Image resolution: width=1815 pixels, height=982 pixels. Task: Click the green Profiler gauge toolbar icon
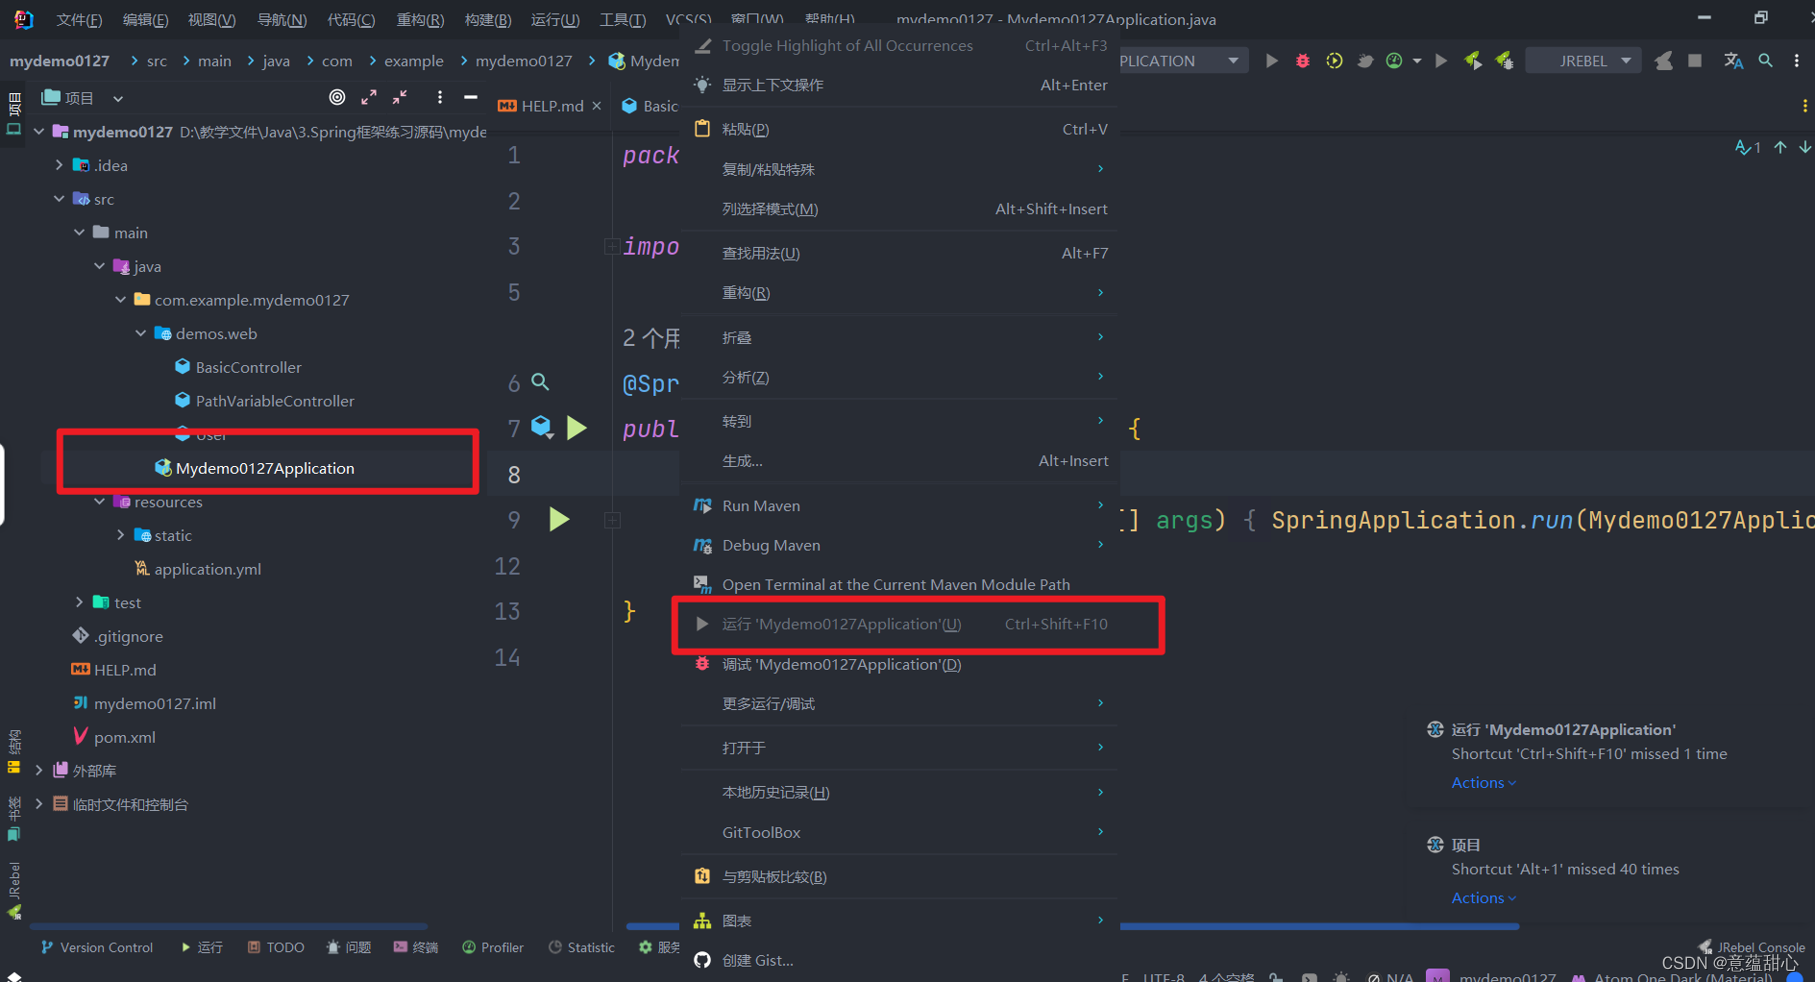pos(1394,61)
